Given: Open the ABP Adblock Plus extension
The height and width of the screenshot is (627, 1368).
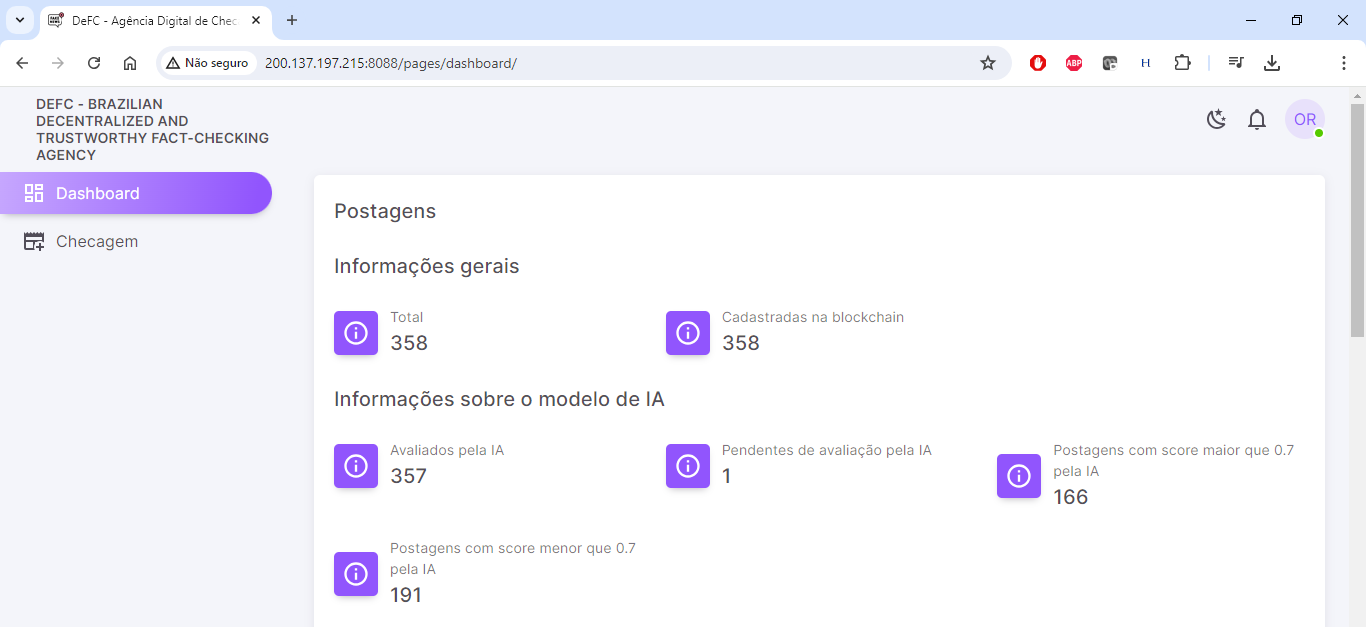Looking at the screenshot, I should click(1074, 63).
